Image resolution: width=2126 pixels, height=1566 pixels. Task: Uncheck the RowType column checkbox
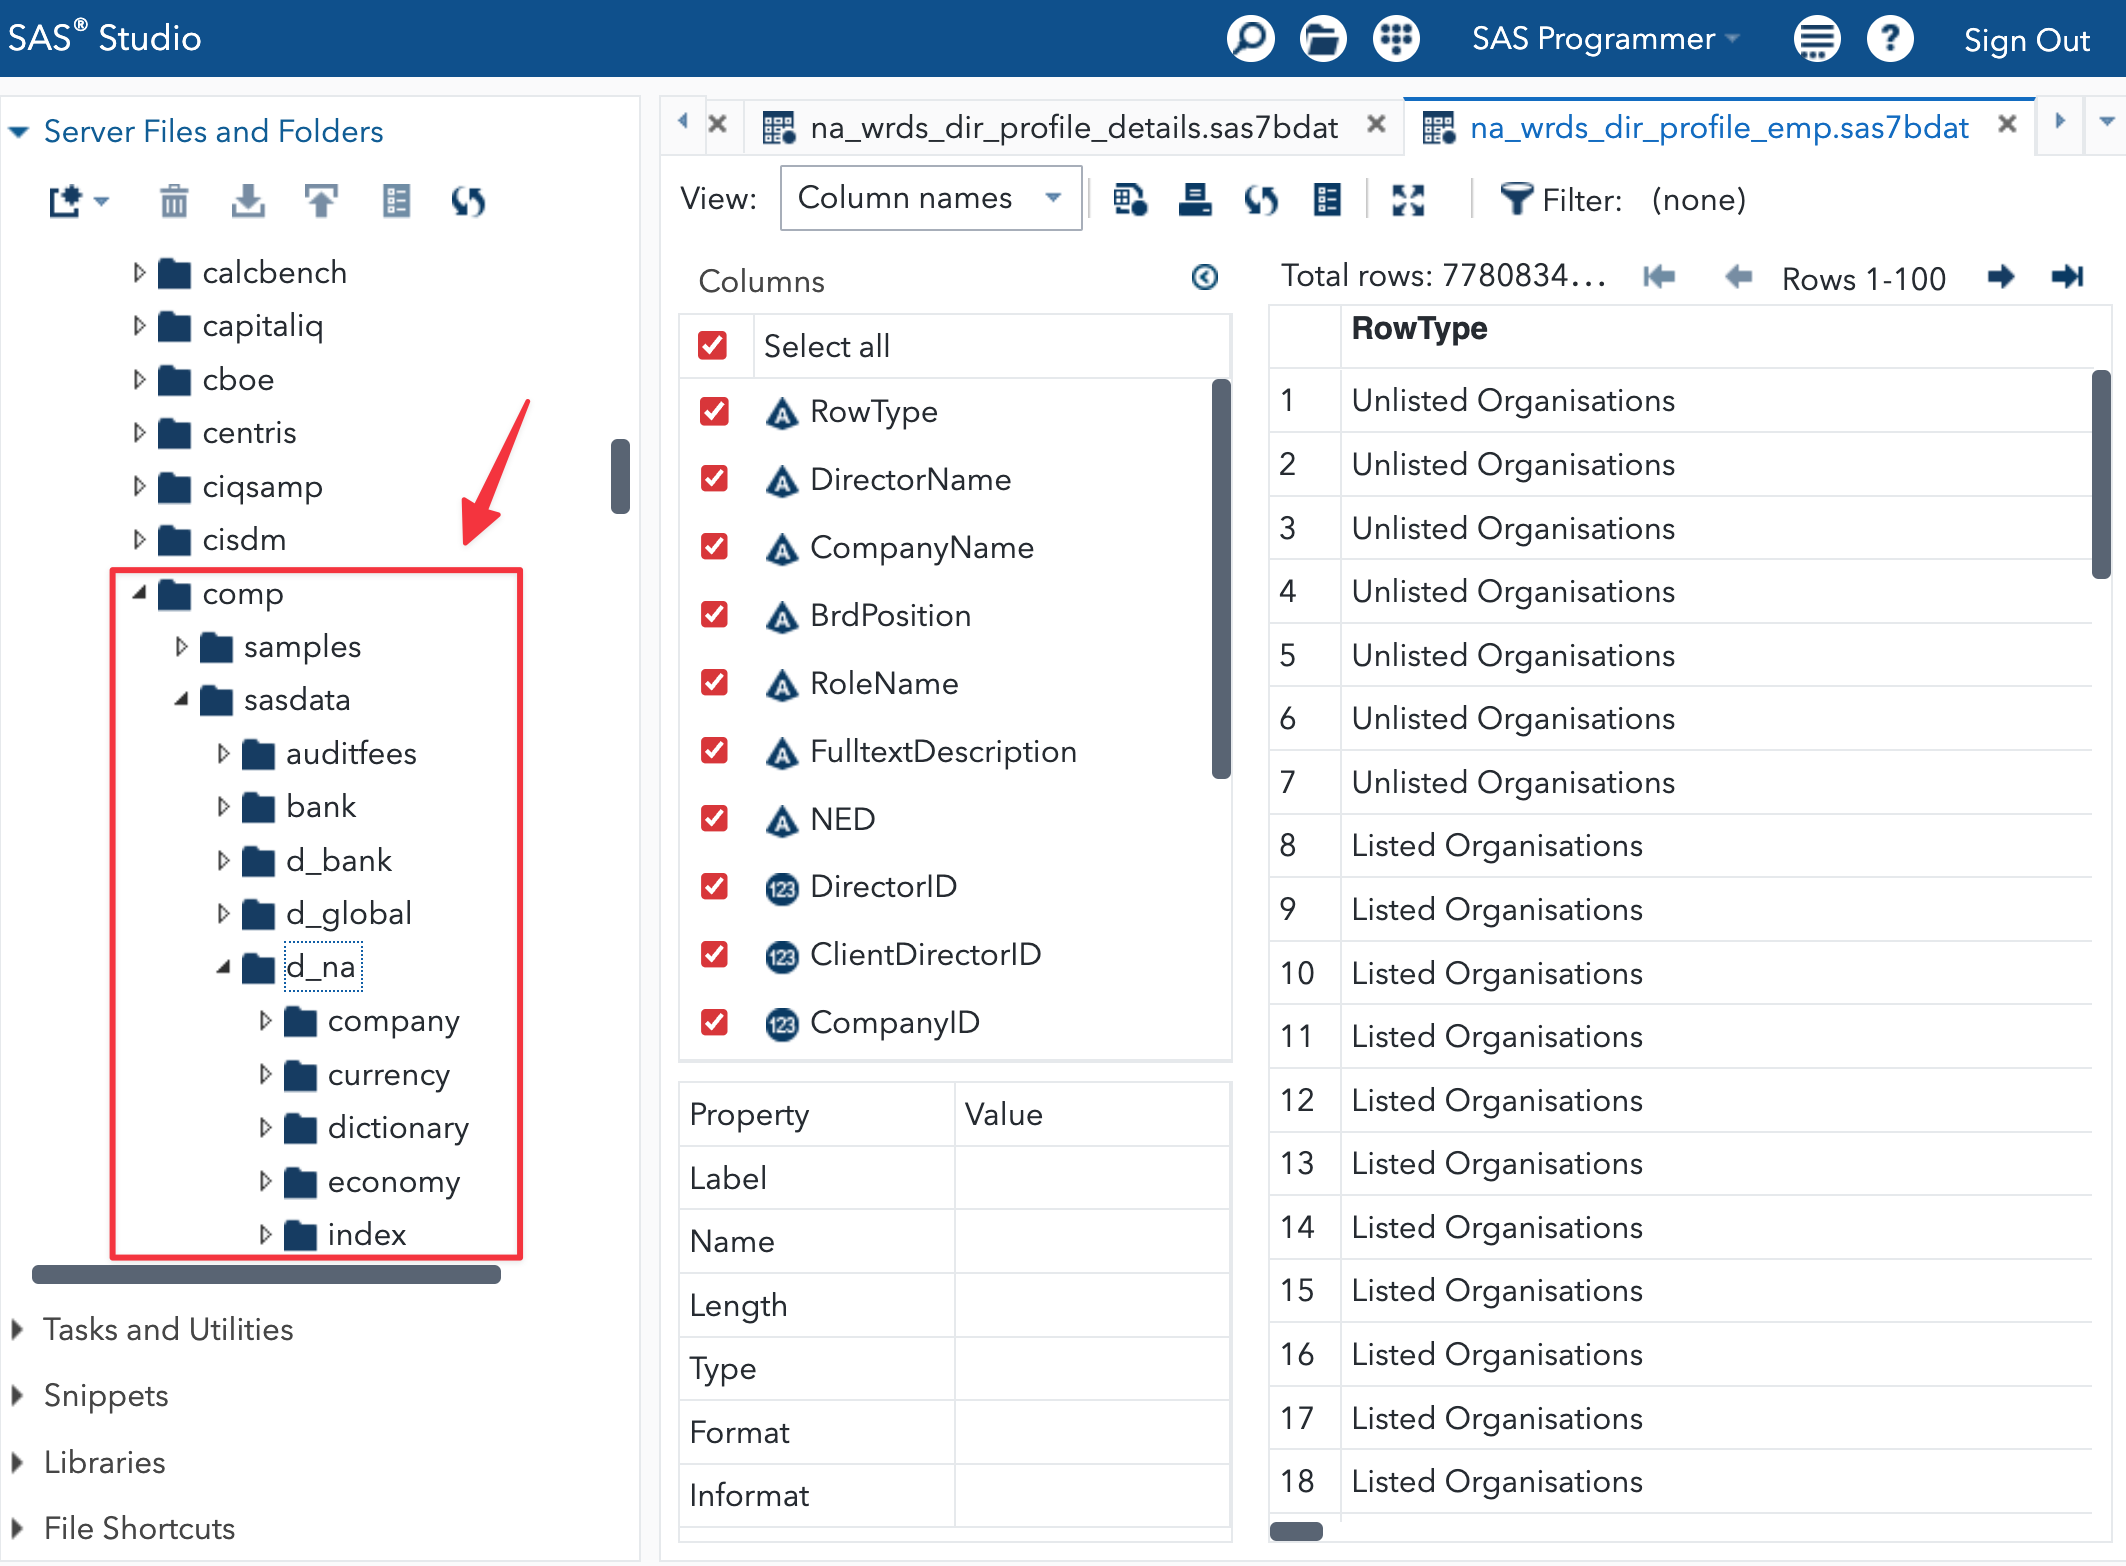coord(714,411)
